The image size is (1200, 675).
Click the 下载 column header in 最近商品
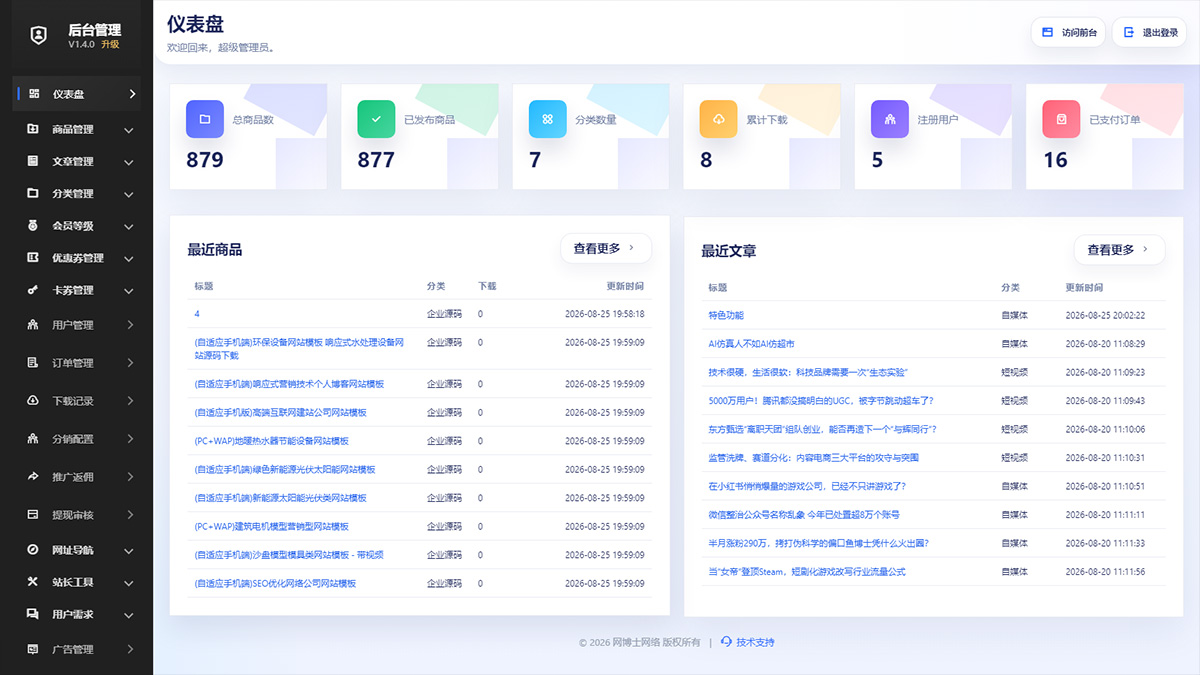pos(487,285)
